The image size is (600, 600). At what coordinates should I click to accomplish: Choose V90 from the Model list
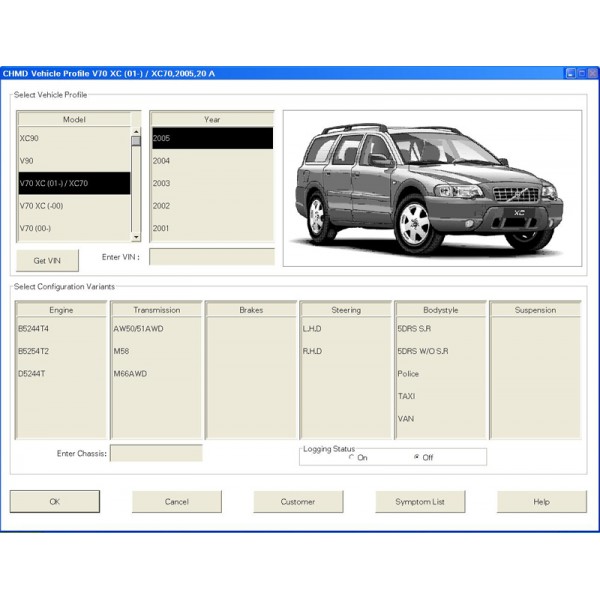(x=70, y=160)
